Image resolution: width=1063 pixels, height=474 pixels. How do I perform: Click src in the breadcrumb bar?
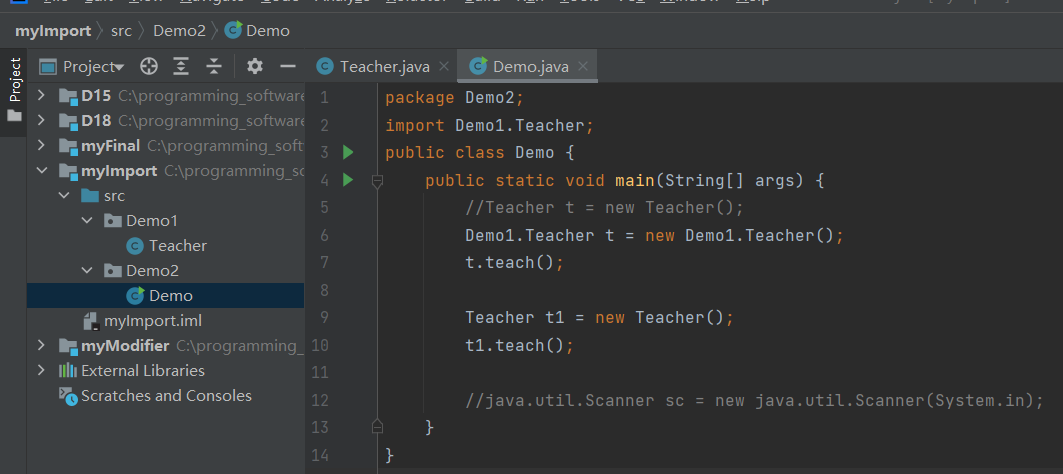[121, 31]
